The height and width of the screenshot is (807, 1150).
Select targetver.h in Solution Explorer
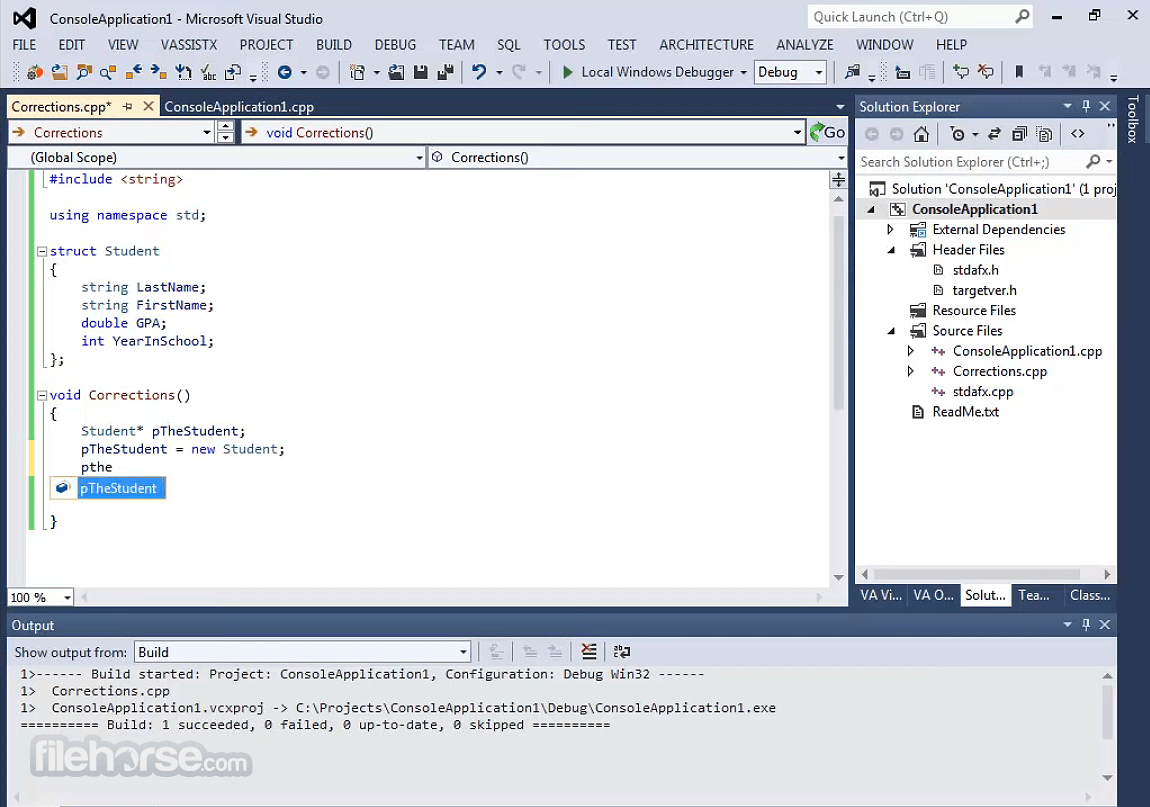pos(984,291)
